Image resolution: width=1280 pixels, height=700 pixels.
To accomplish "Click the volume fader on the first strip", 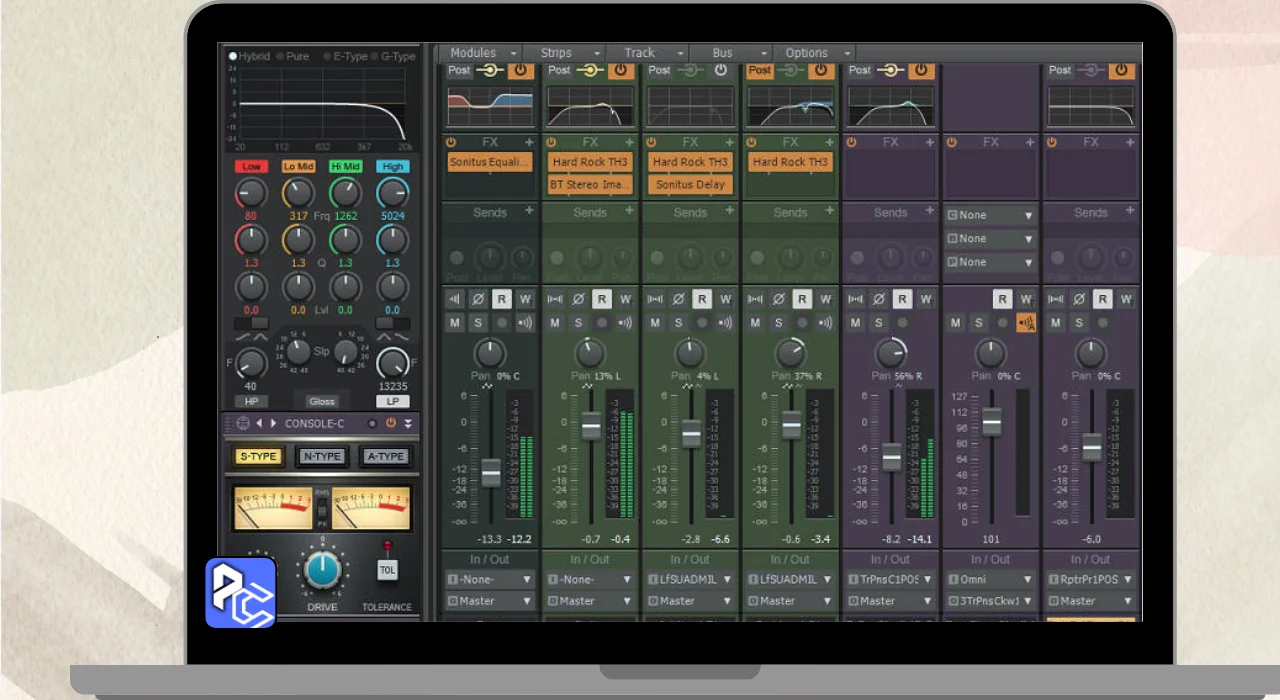I will point(490,472).
